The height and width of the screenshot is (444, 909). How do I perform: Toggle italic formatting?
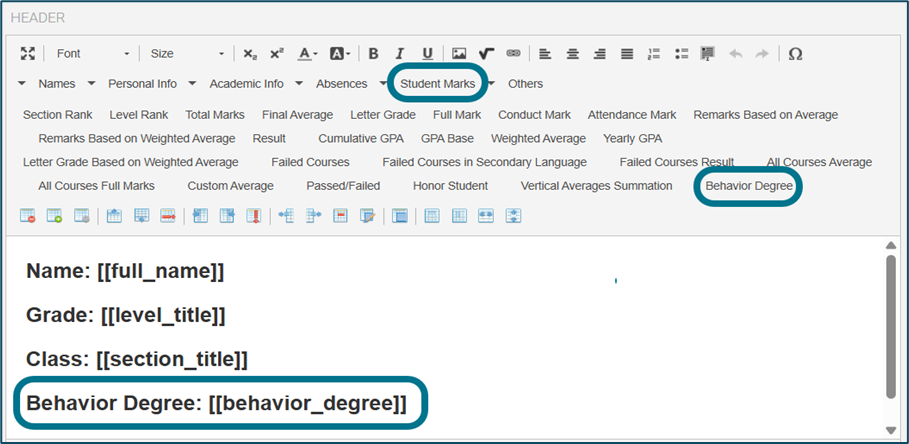[400, 53]
